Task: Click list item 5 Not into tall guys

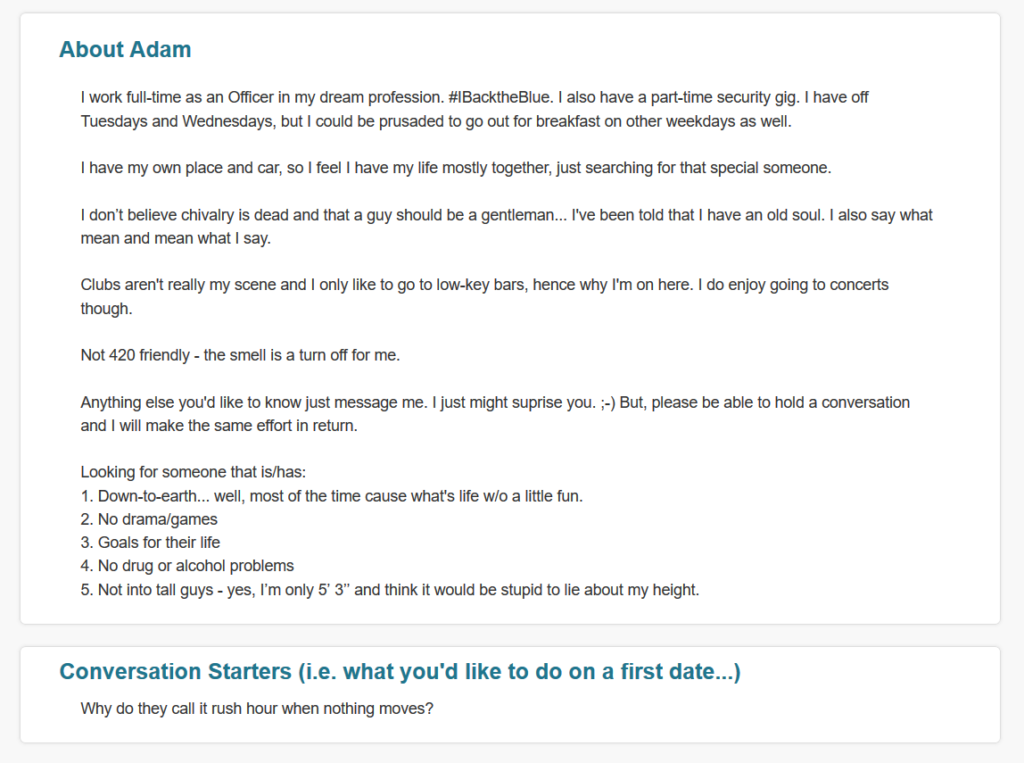Action: tap(390, 590)
